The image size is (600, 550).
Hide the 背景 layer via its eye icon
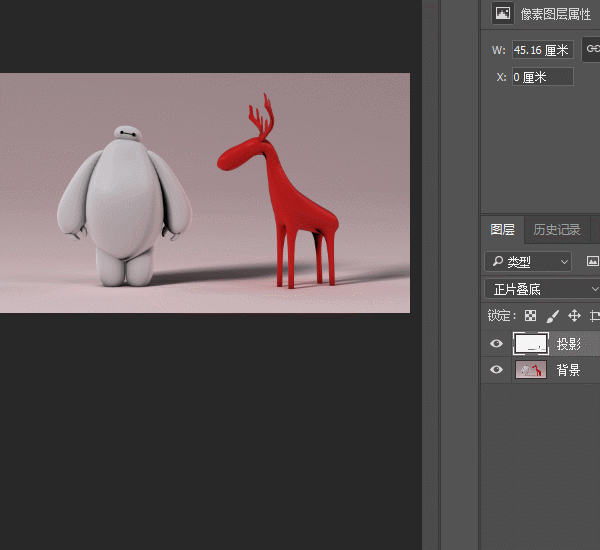click(x=496, y=369)
